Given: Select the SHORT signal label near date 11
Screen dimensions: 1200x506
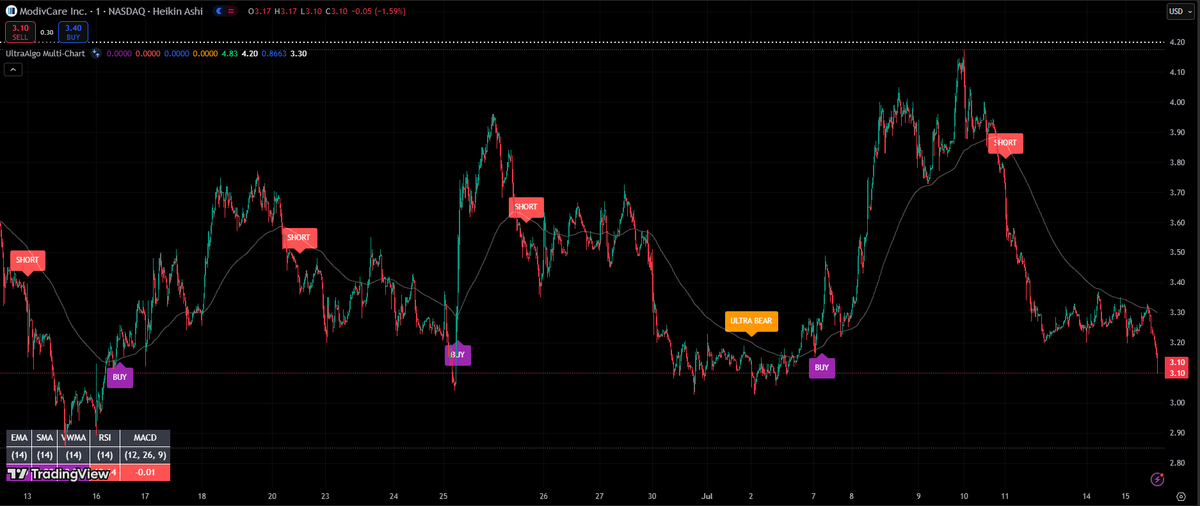Looking at the screenshot, I should click(1005, 143).
